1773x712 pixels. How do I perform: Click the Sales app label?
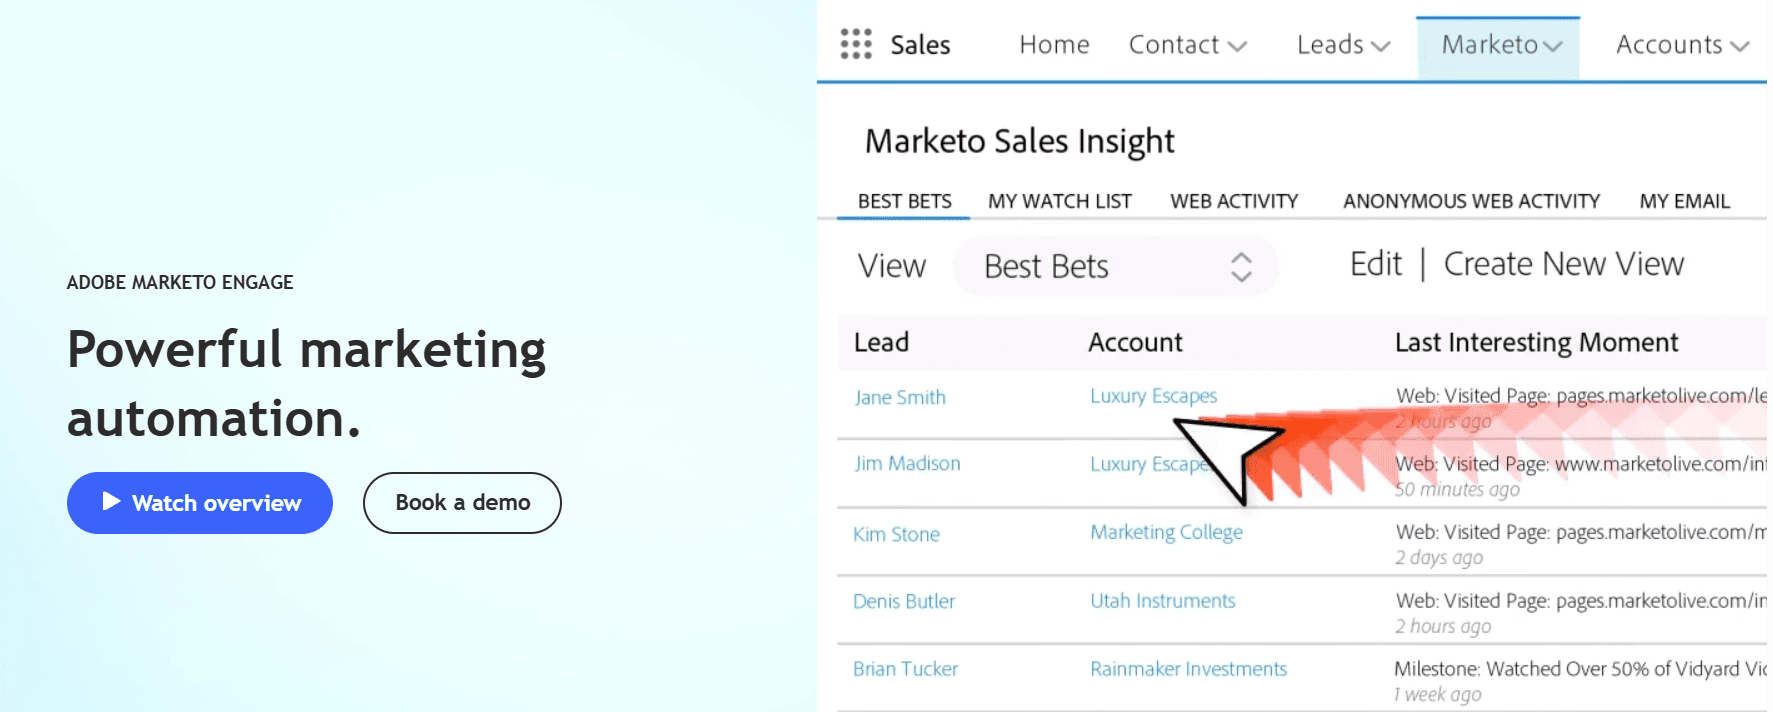click(921, 45)
